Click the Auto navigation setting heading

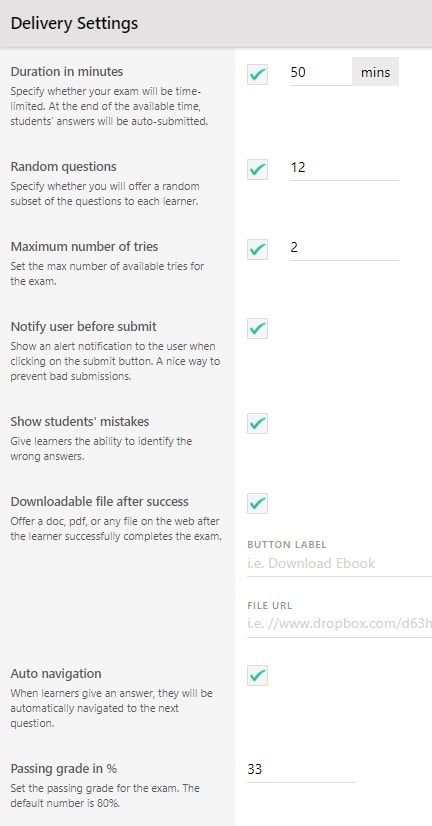point(56,674)
